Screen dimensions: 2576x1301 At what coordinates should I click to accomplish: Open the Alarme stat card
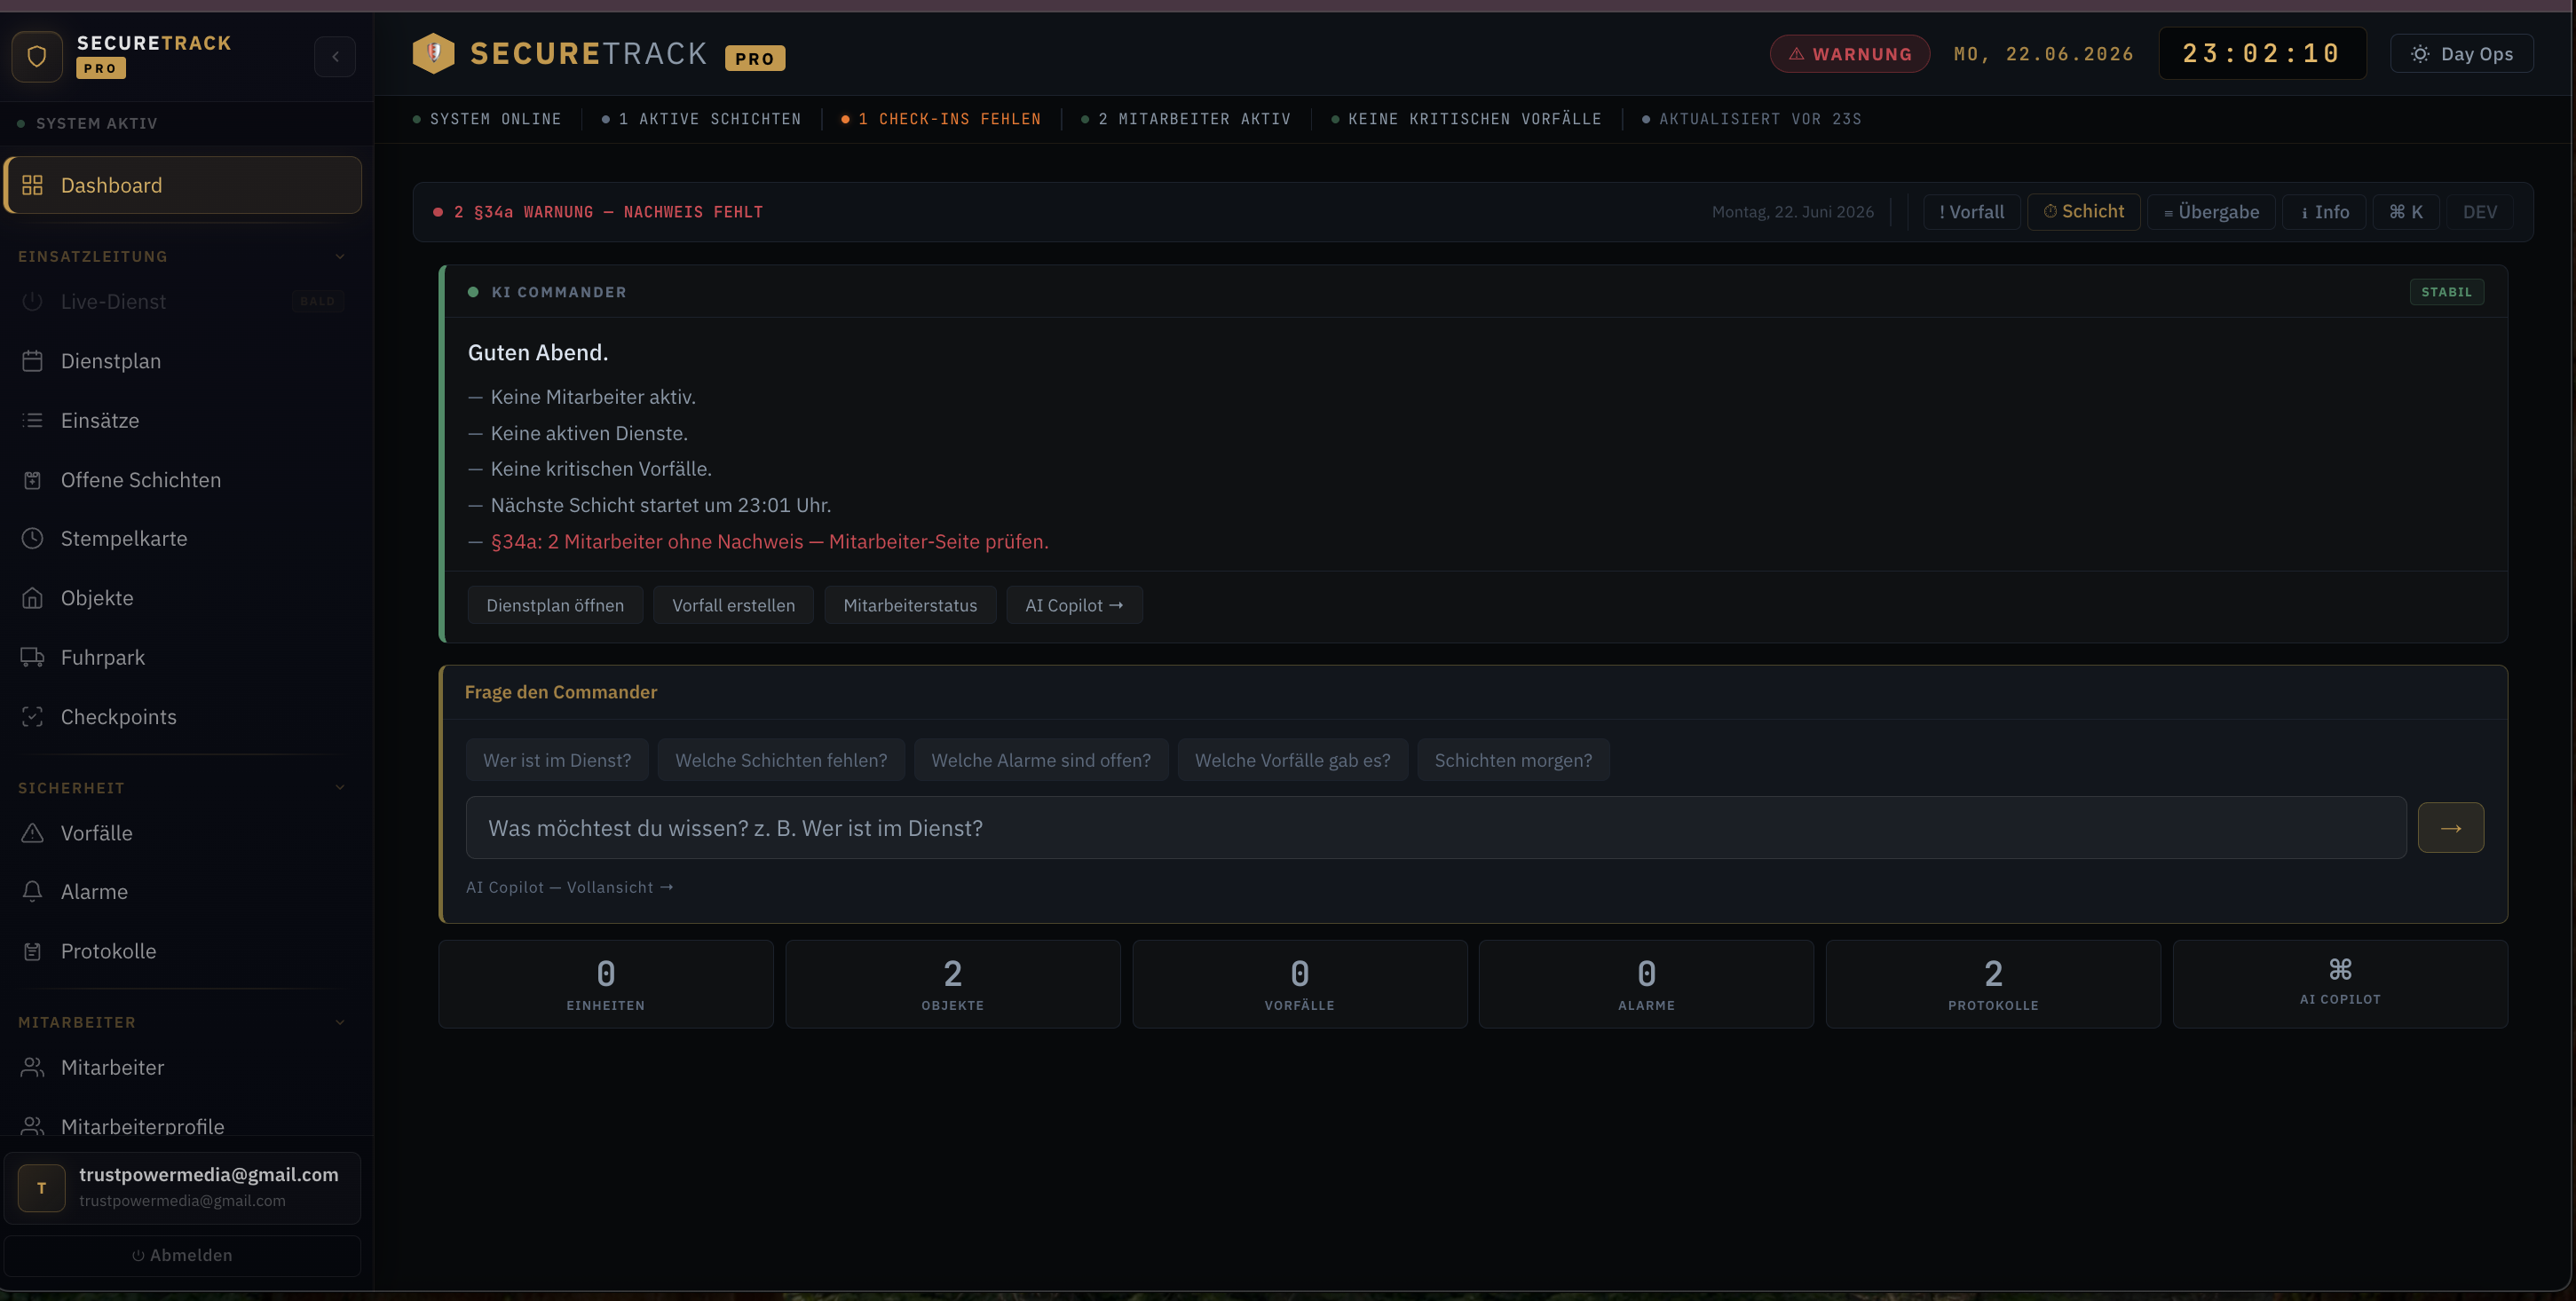point(1647,984)
